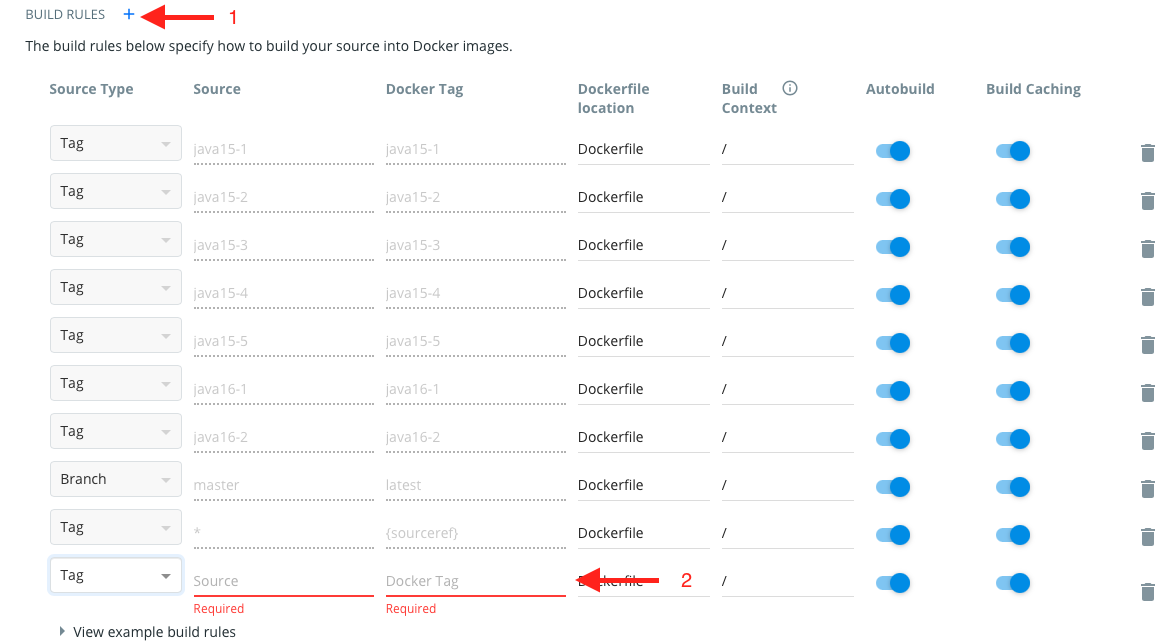Viewport: 1171px width, 641px height.
Task: Delete the java16-2 build rule
Action: pyautogui.click(x=1147, y=441)
